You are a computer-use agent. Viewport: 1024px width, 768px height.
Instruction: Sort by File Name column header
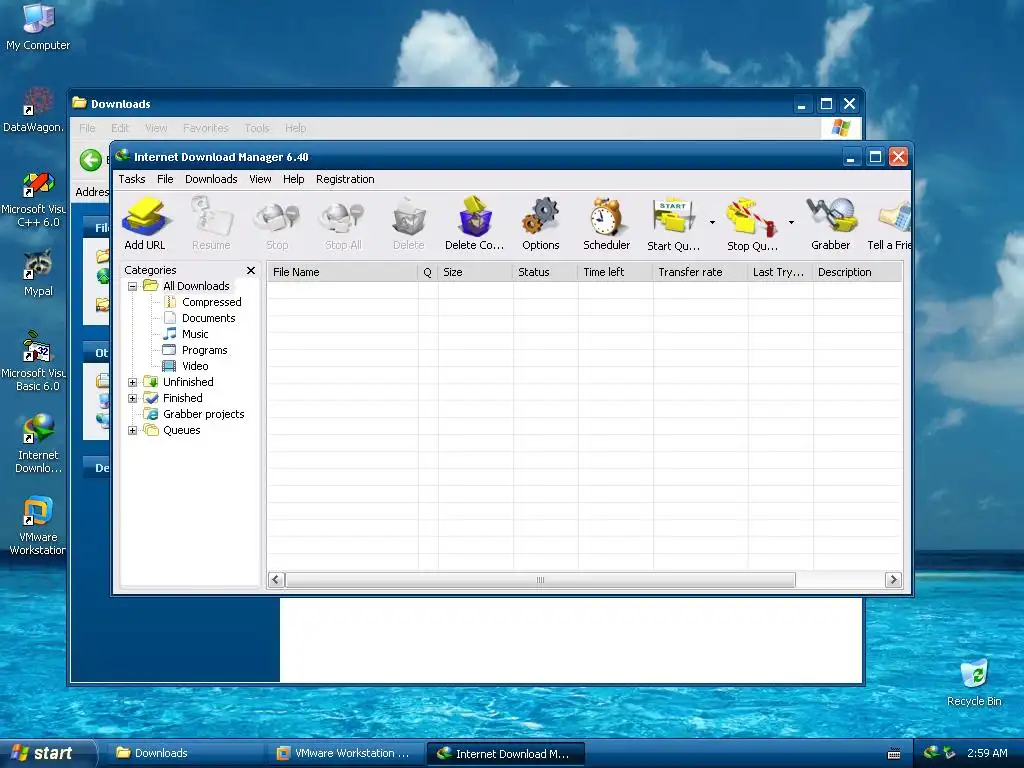coord(342,272)
